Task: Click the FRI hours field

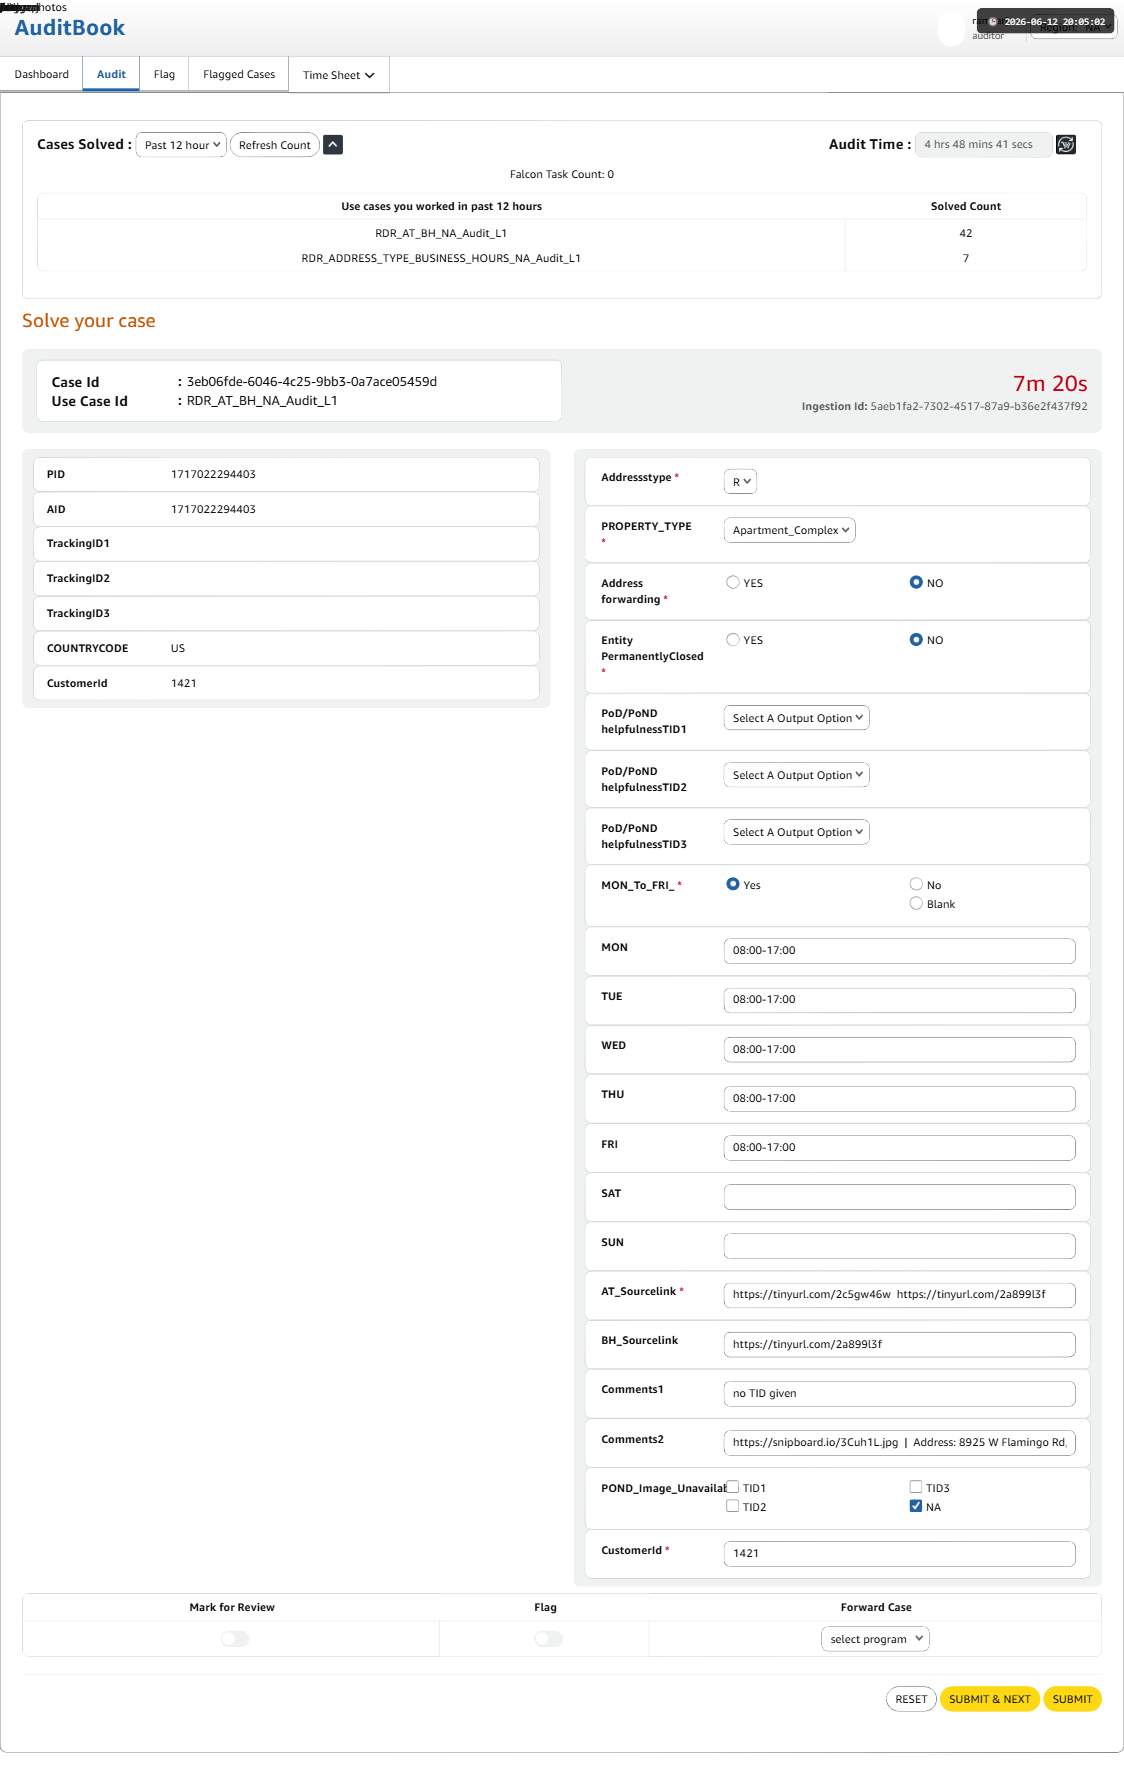Action: 900,1148
